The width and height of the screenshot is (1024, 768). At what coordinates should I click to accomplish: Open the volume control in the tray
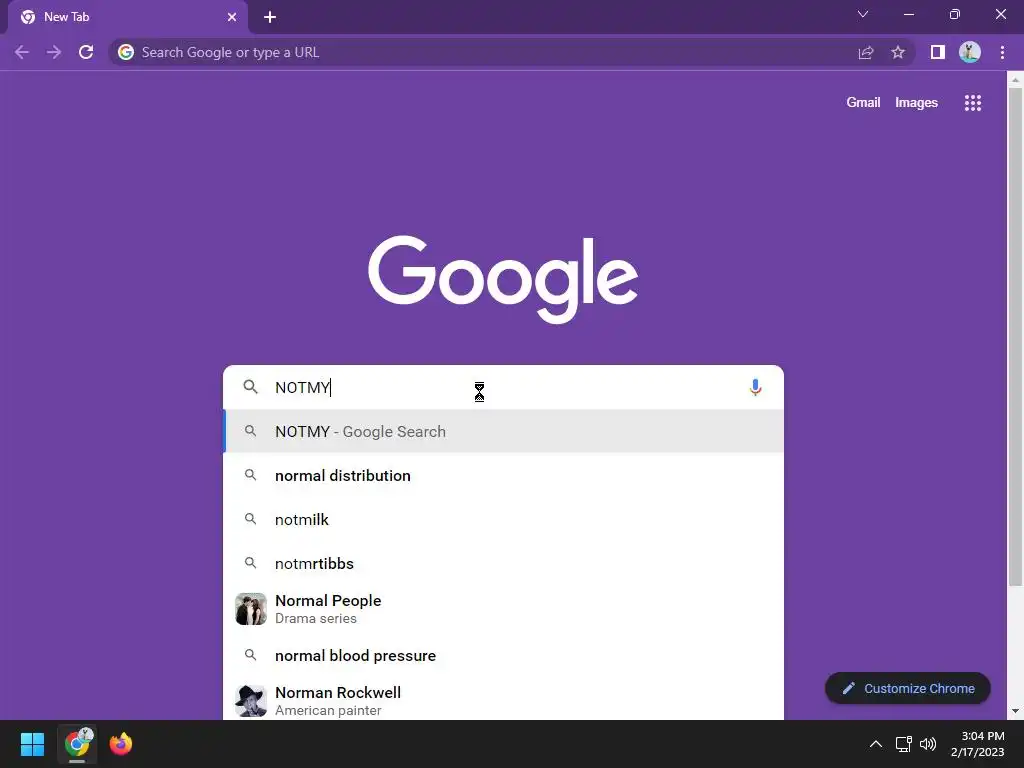coord(927,744)
